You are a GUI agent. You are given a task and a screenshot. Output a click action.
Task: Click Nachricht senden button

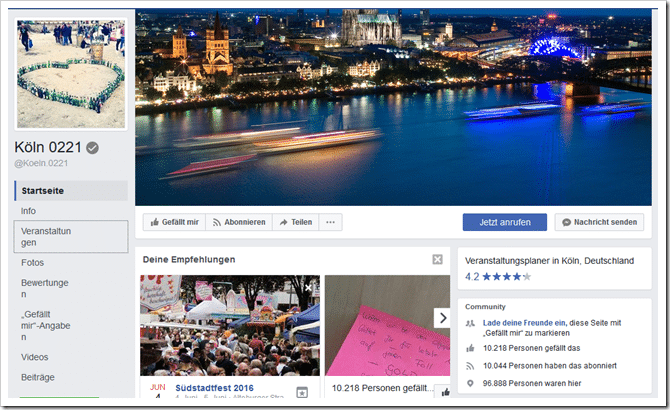(x=599, y=222)
